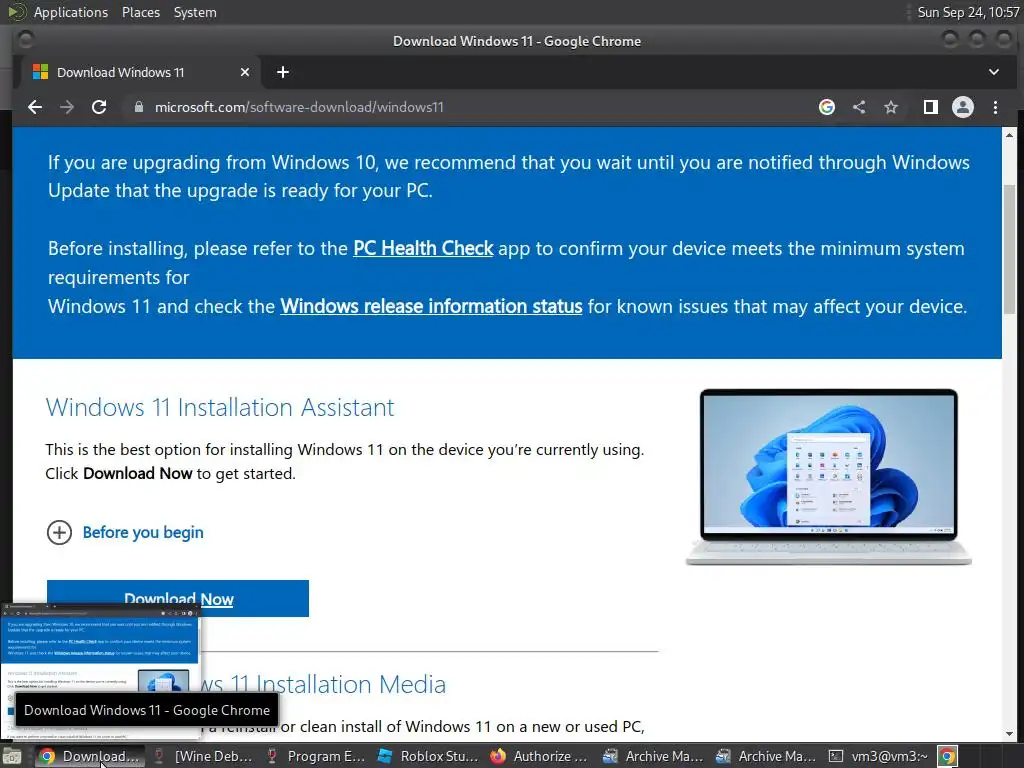Click the Windows 11 laptop image
The height and width of the screenshot is (768, 1024).
point(828,477)
